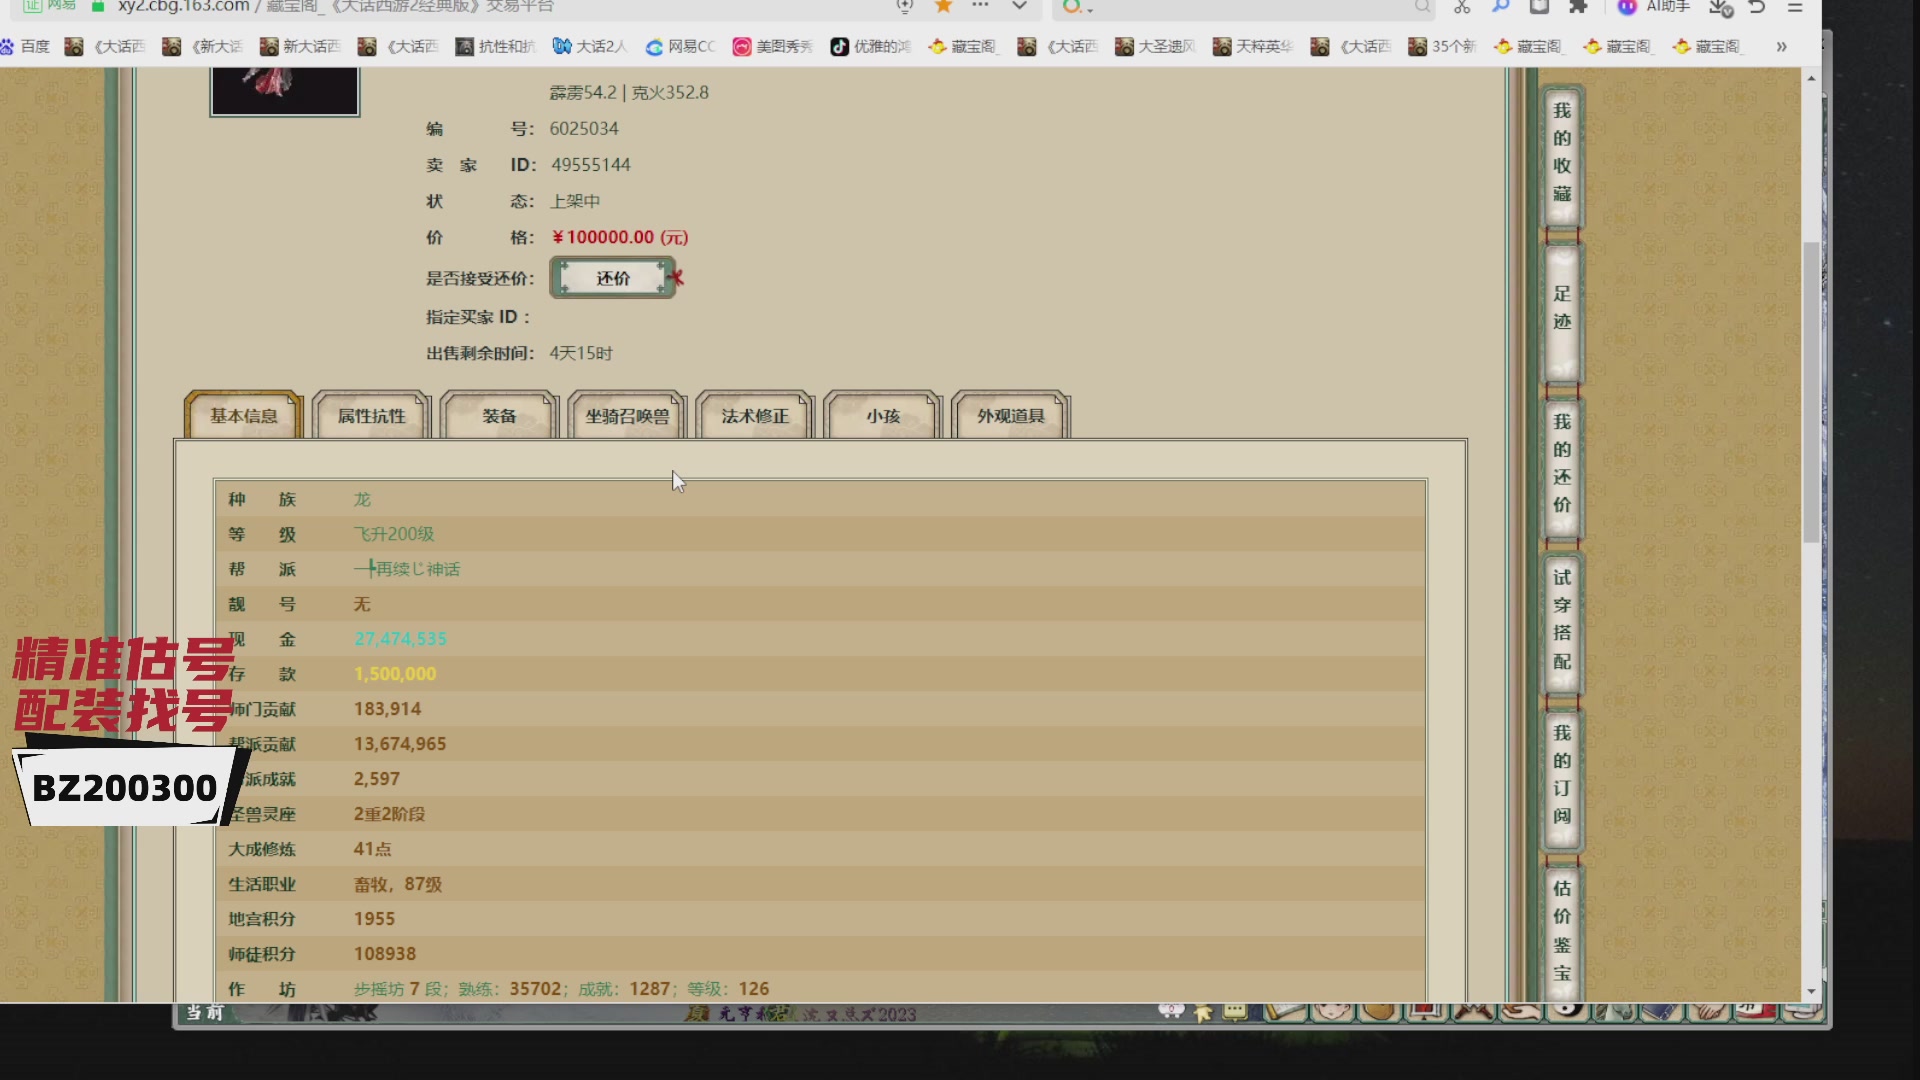Screen dimensions: 1920x1080
Task: Expand hidden bookmarks overflow chevron
Action: [x=1781, y=46]
